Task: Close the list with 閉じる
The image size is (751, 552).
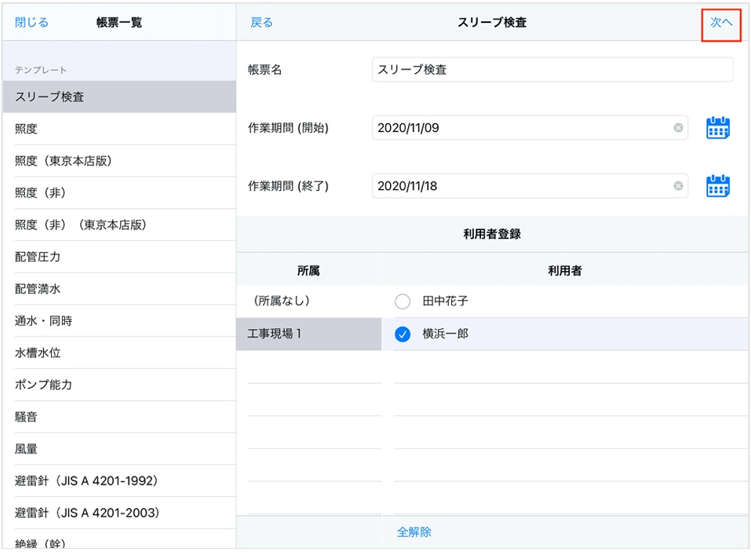Action: pyautogui.click(x=31, y=22)
